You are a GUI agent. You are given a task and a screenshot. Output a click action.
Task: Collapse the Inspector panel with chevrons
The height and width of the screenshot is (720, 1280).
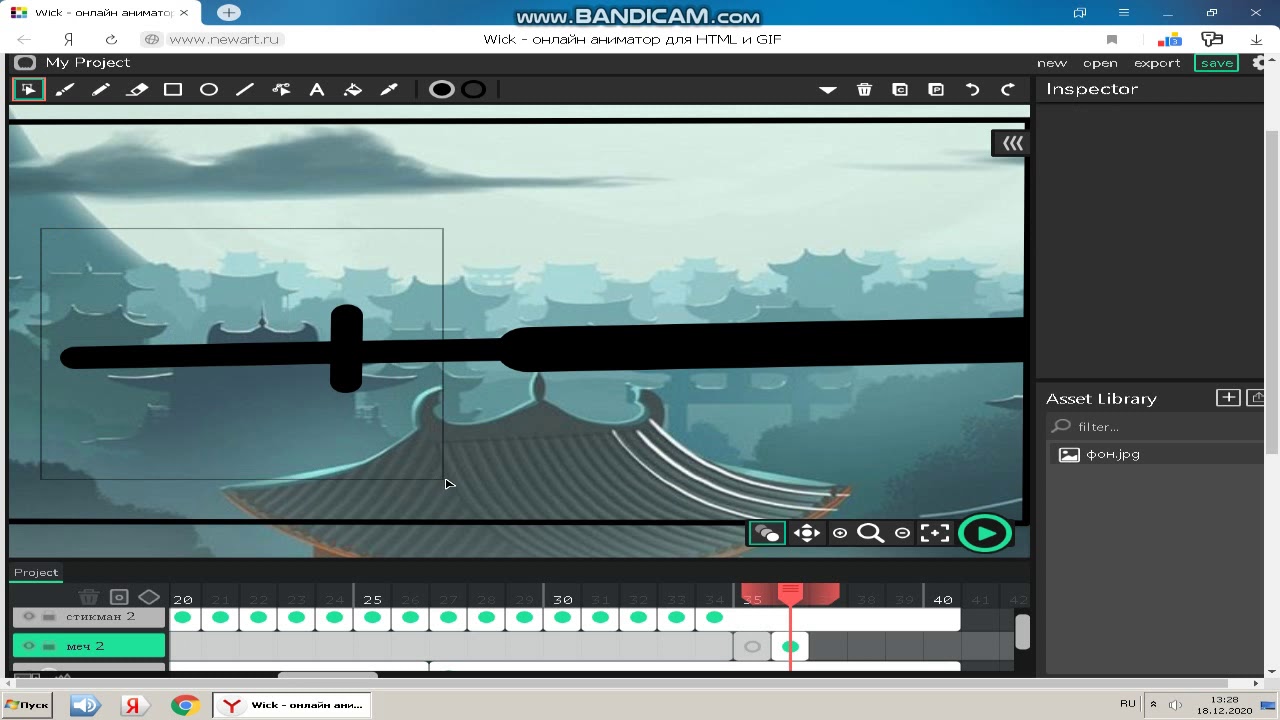pos(1012,143)
